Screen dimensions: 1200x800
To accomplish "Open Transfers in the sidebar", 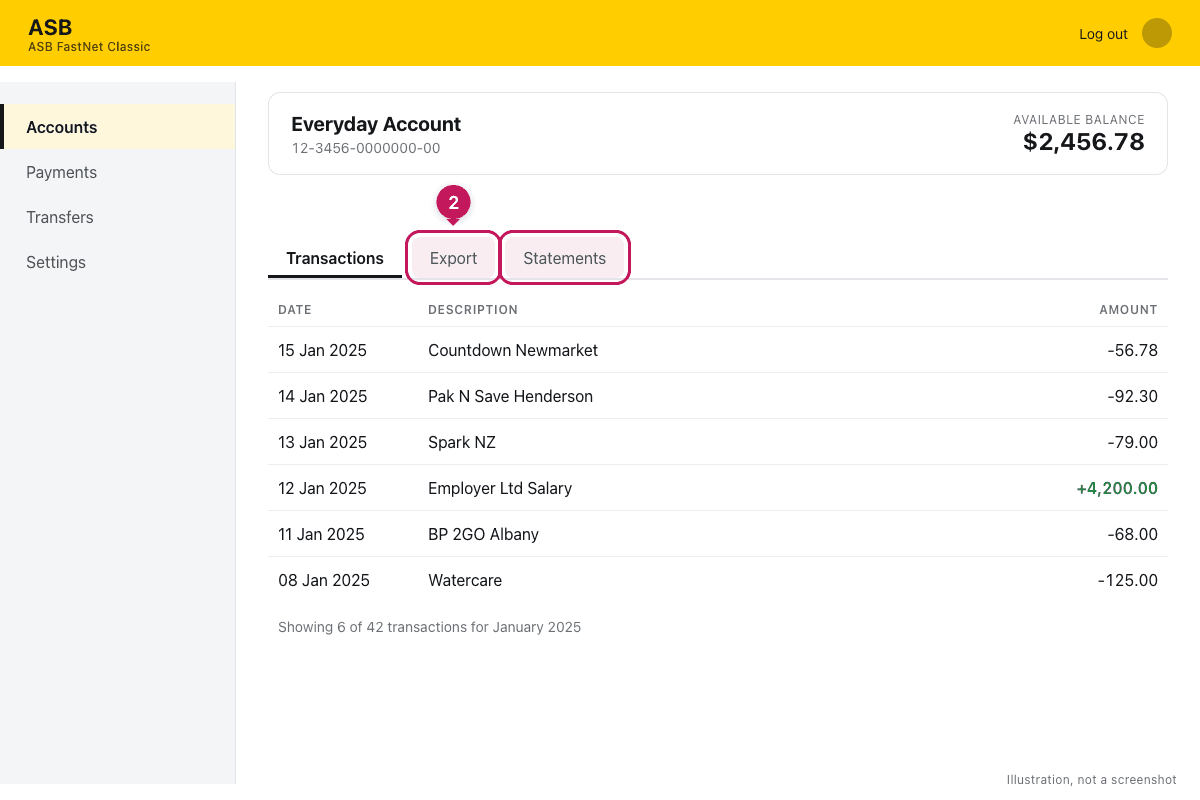I will tap(118, 217).
